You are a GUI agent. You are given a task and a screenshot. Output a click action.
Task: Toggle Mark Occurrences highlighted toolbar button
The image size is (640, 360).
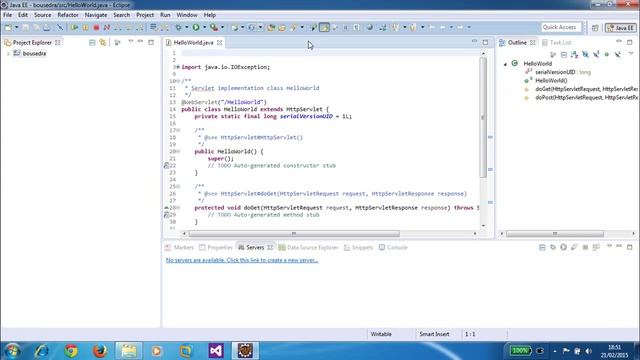324,27
